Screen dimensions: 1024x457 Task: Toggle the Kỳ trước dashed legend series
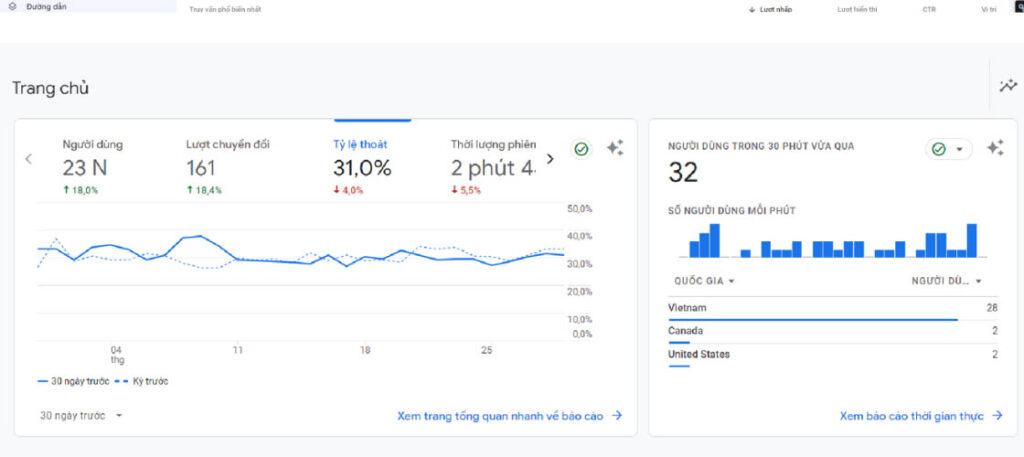click(144, 381)
